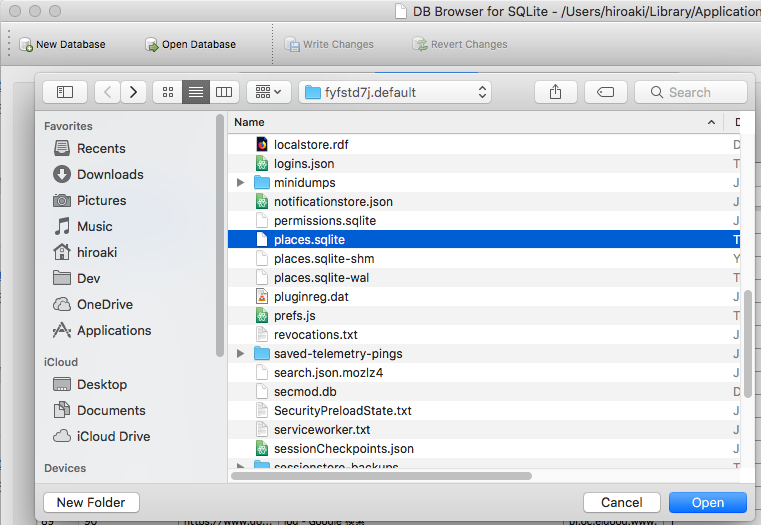761x525 pixels.
Task: Expand the minidumps folder
Action: pos(240,182)
